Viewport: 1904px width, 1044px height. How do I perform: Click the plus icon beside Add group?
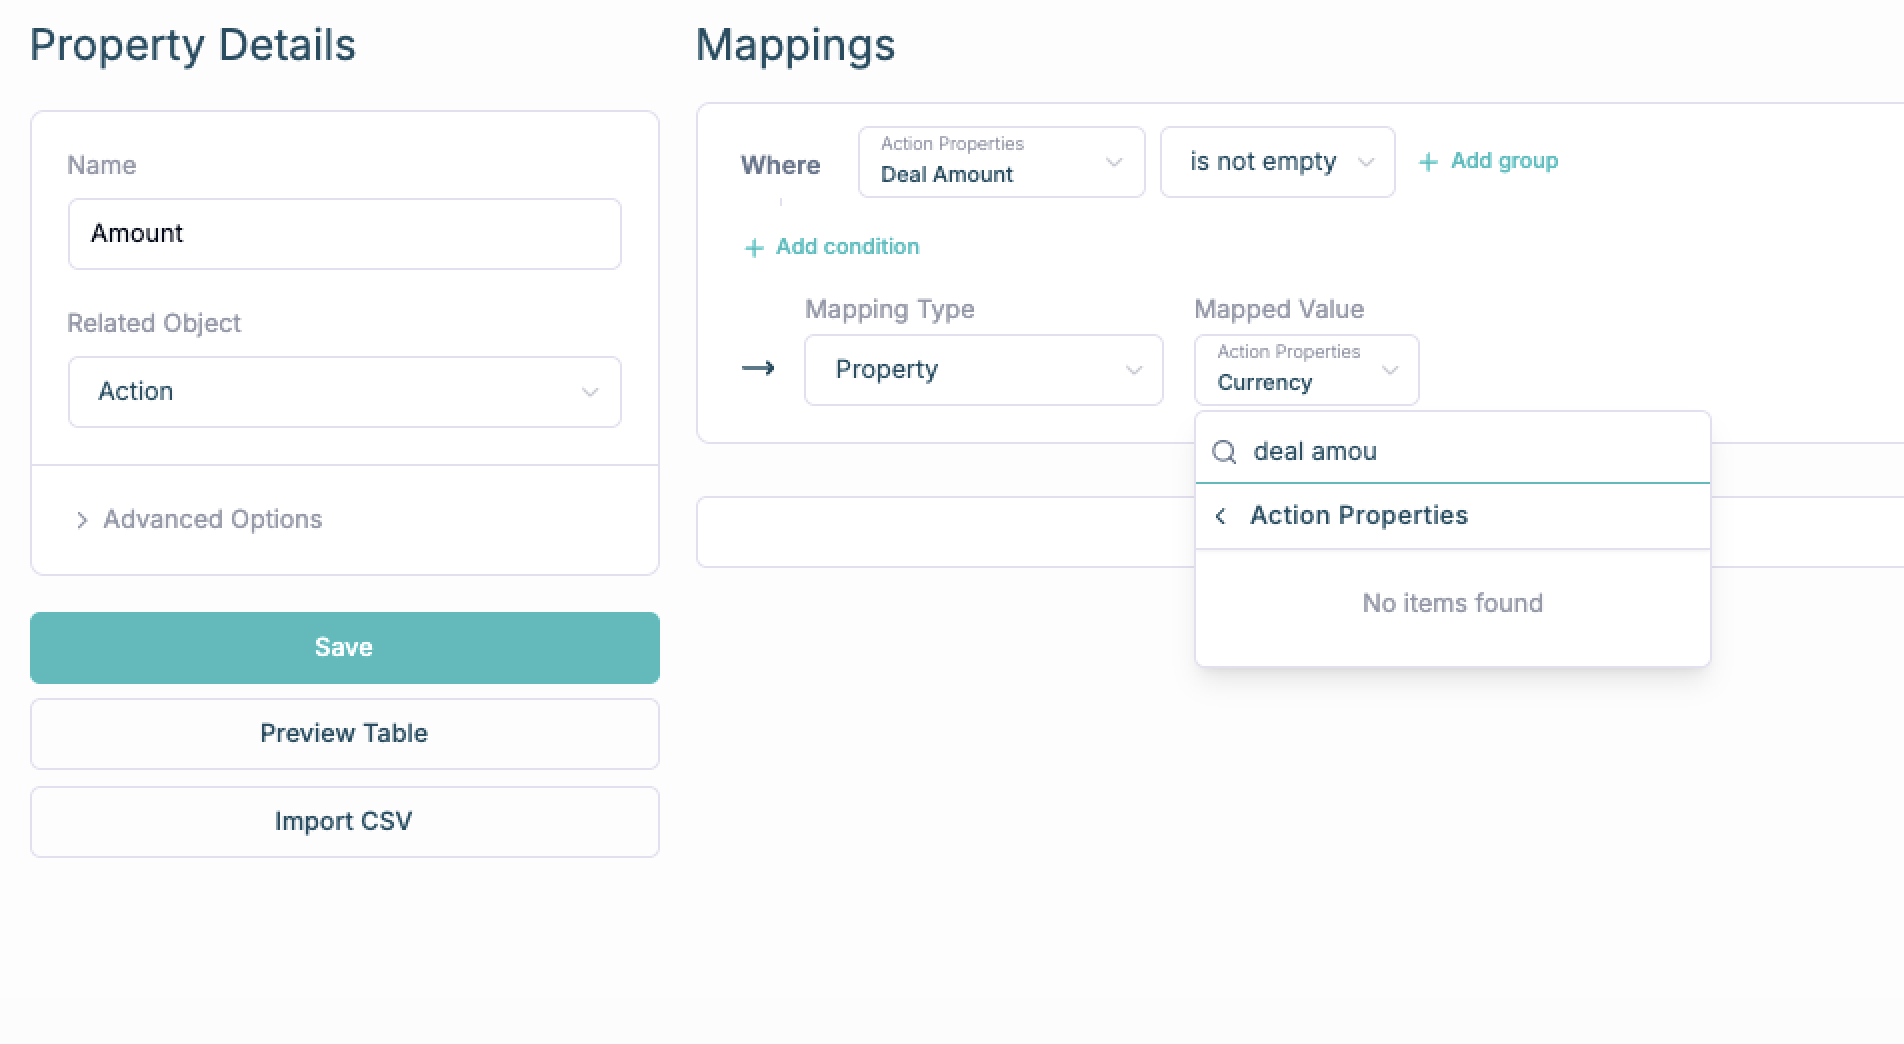coord(1428,162)
